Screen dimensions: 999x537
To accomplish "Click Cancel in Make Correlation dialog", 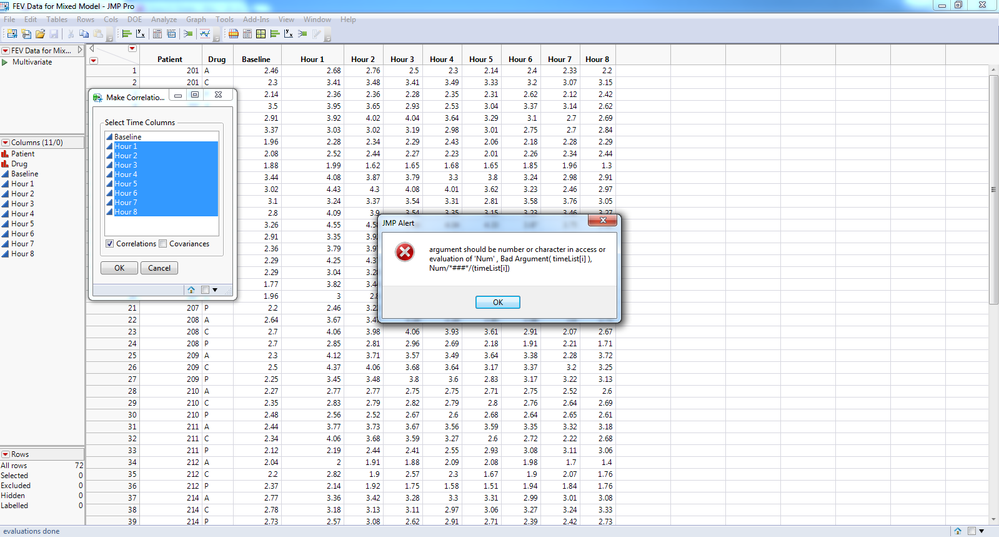I will 159,268.
